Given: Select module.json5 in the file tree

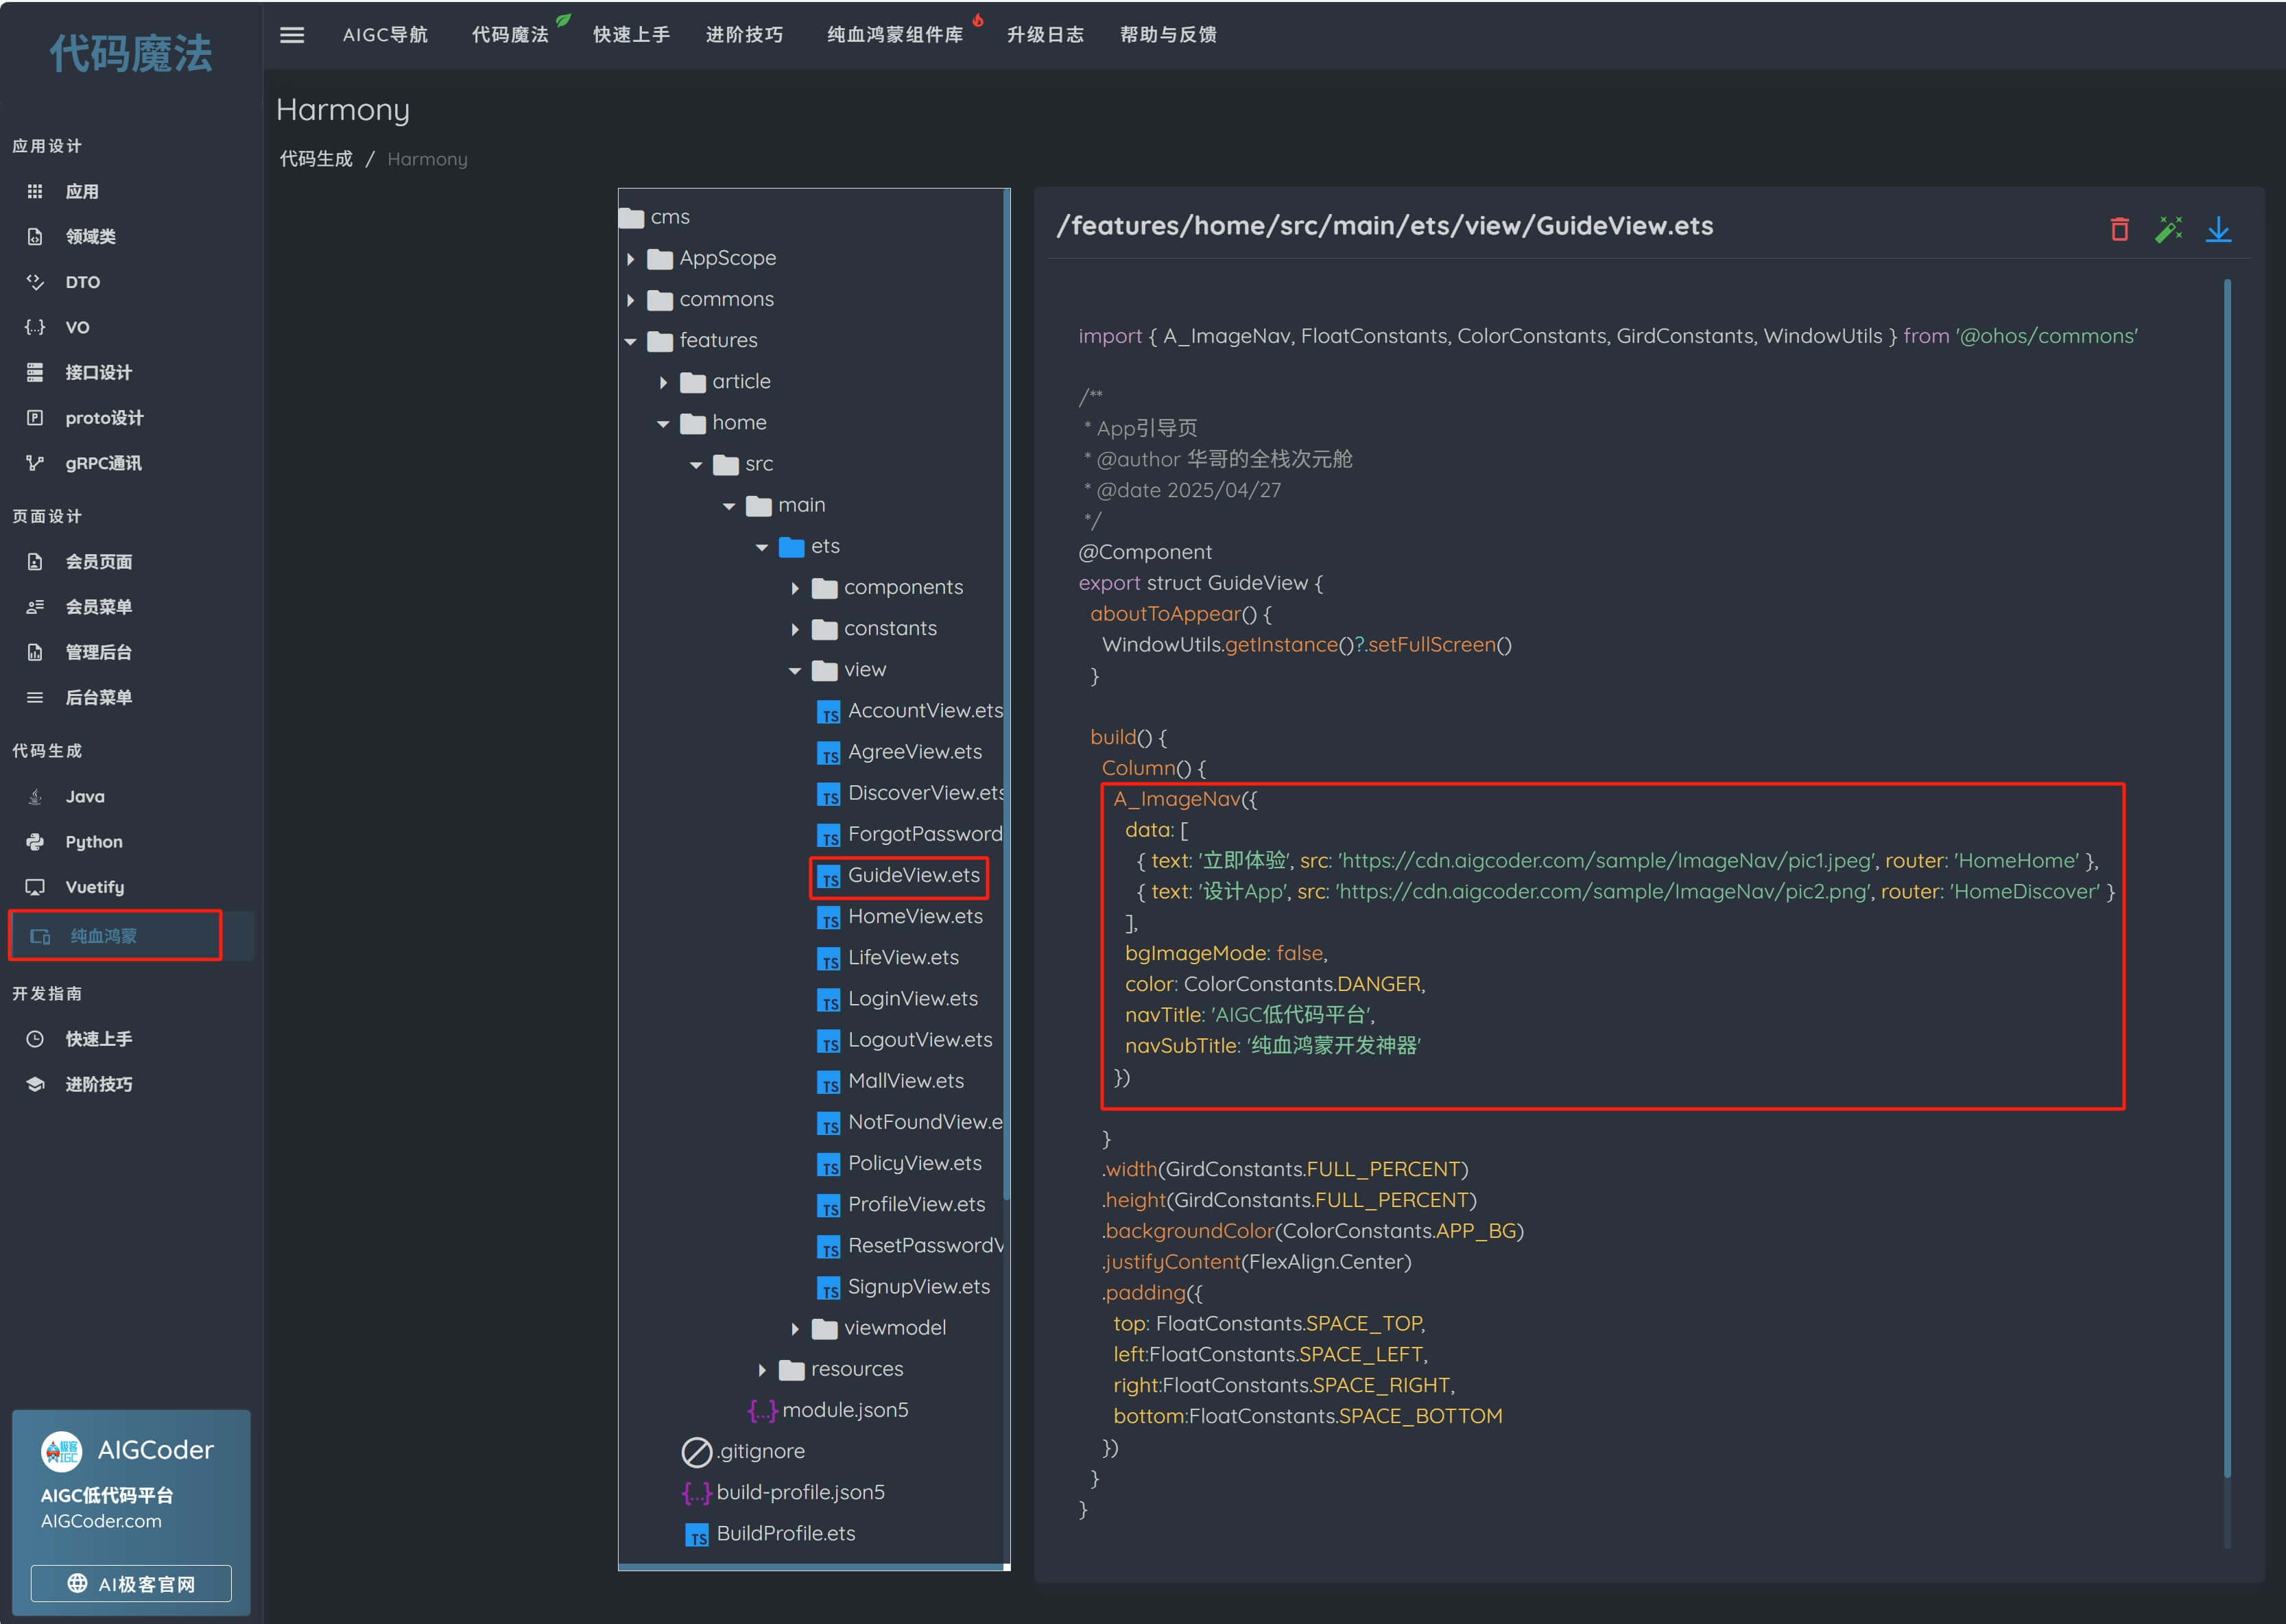Looking at the screenshot, I should 844,1410.
